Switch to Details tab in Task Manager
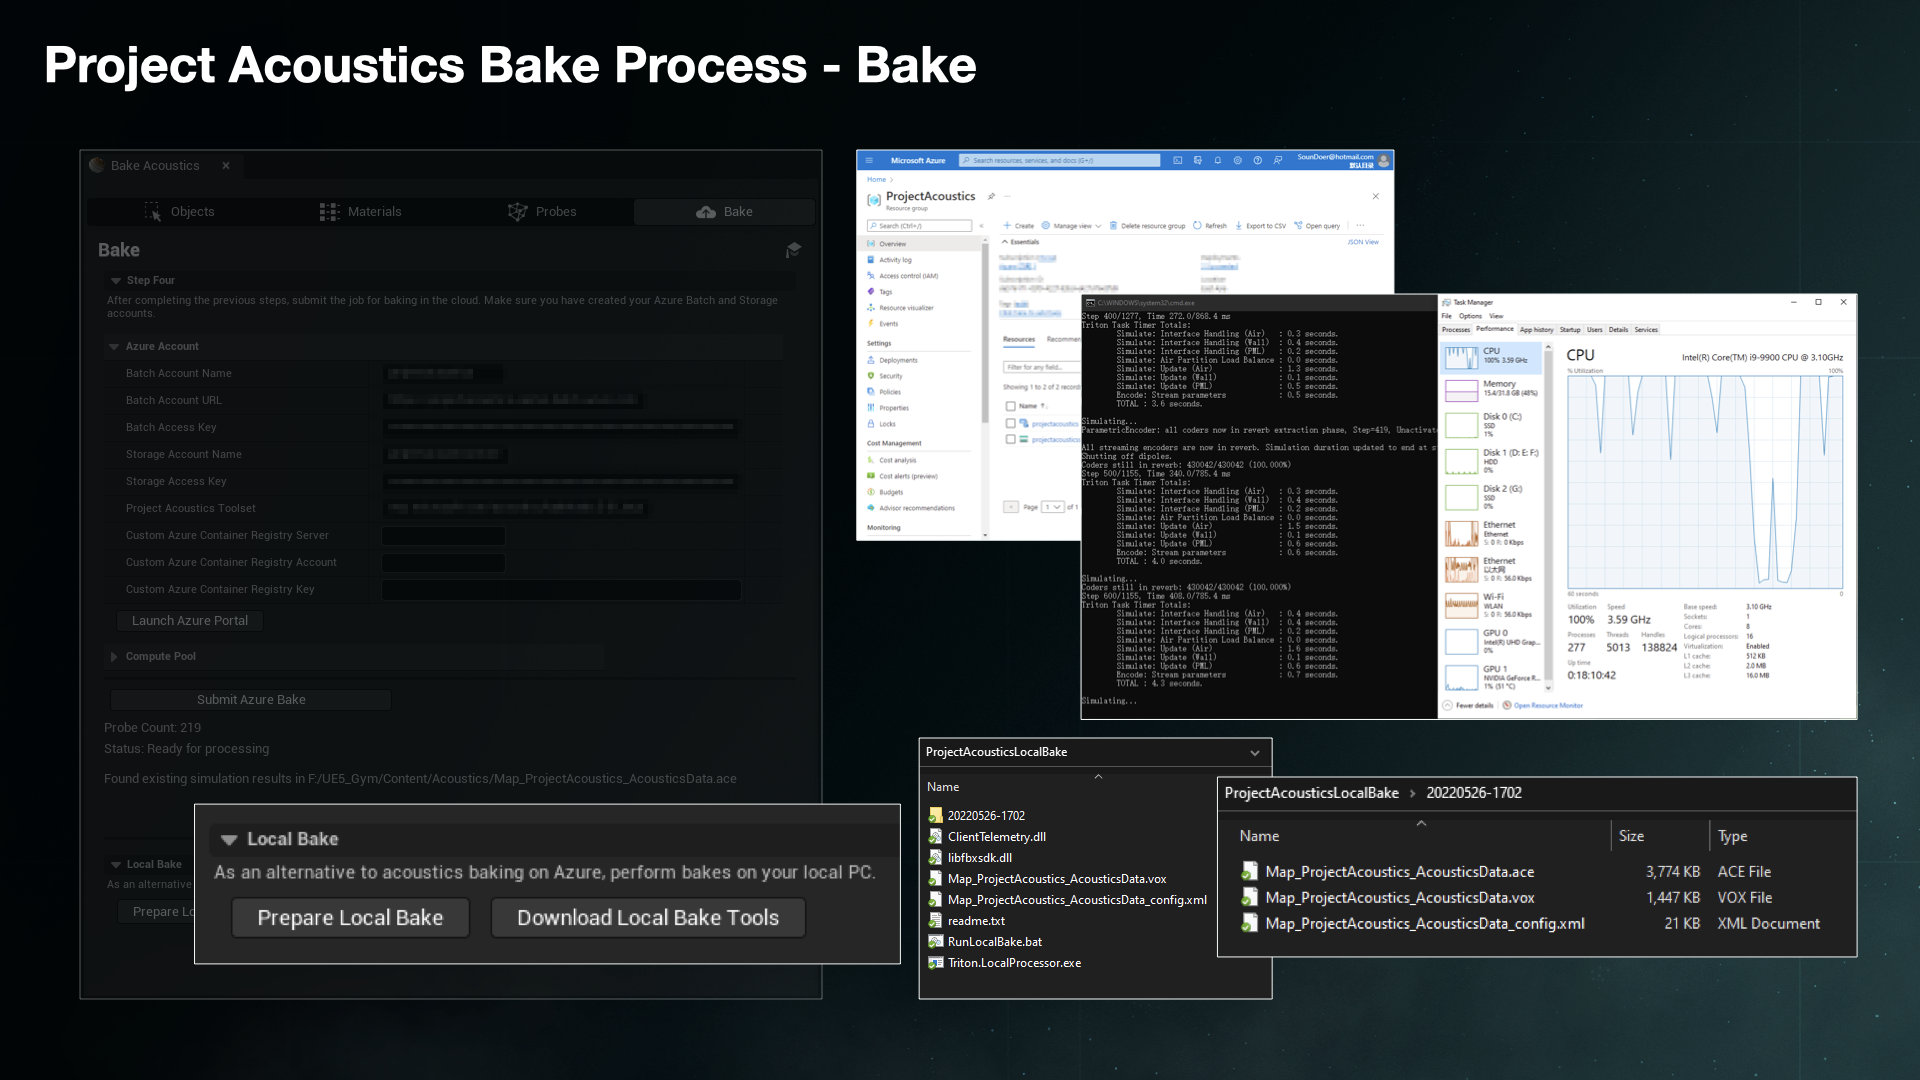1920x1080 pixels. point(1618,330)
